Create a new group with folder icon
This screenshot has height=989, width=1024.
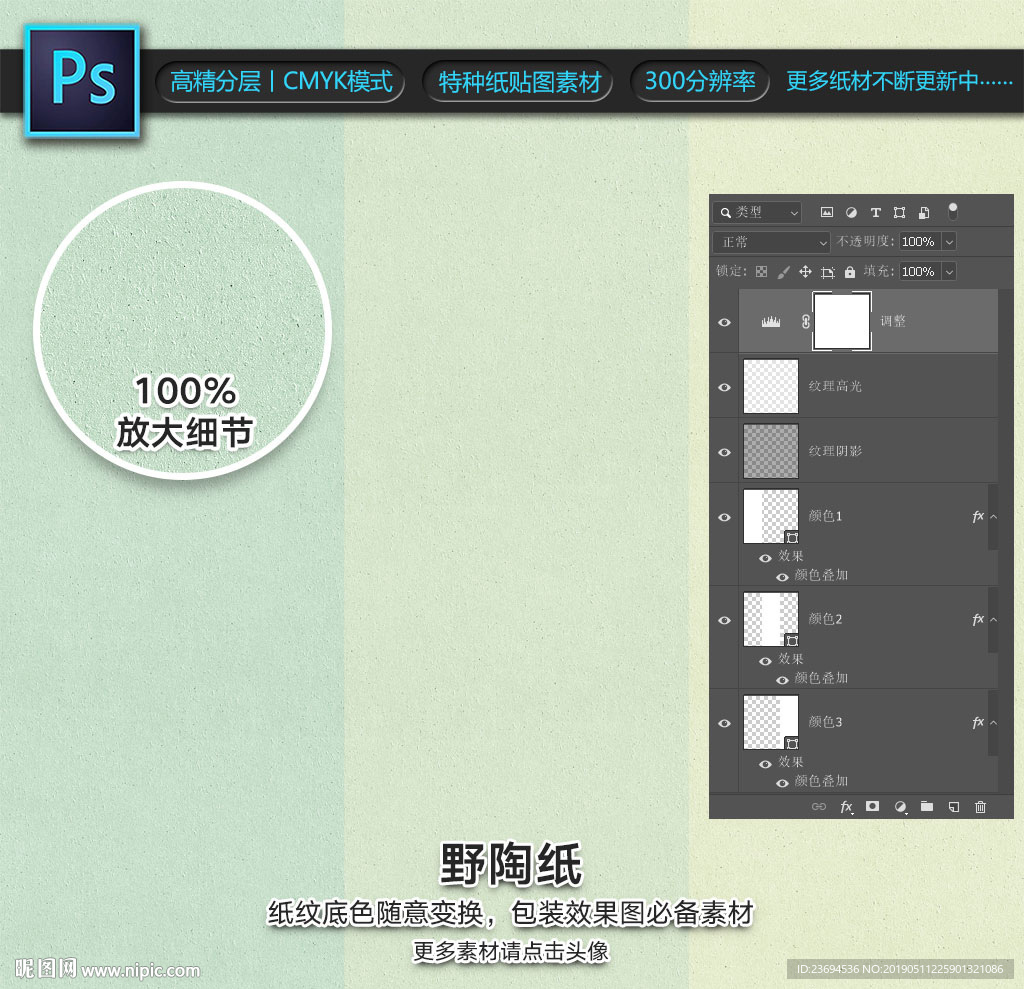click(x=927, y=806)
